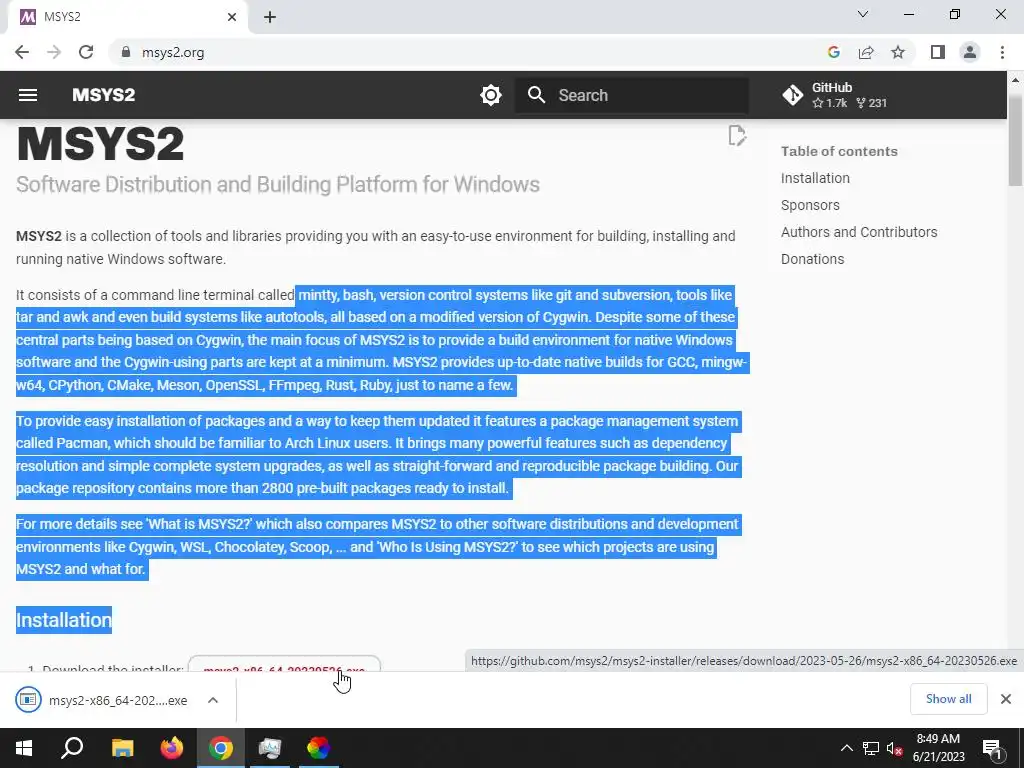Image resolution: width=1024 pixels, height=768 pixels.
Task: Open the Windows Start menu
Action: 24,748
